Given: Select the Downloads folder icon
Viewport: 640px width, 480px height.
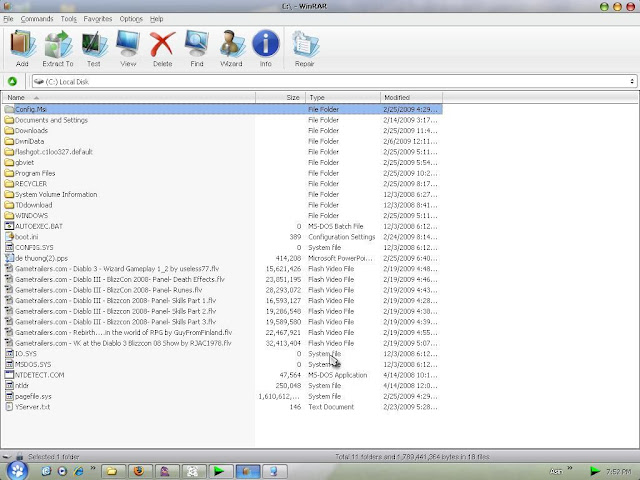Looking at the screenshot, I should (x=9, y=131).
